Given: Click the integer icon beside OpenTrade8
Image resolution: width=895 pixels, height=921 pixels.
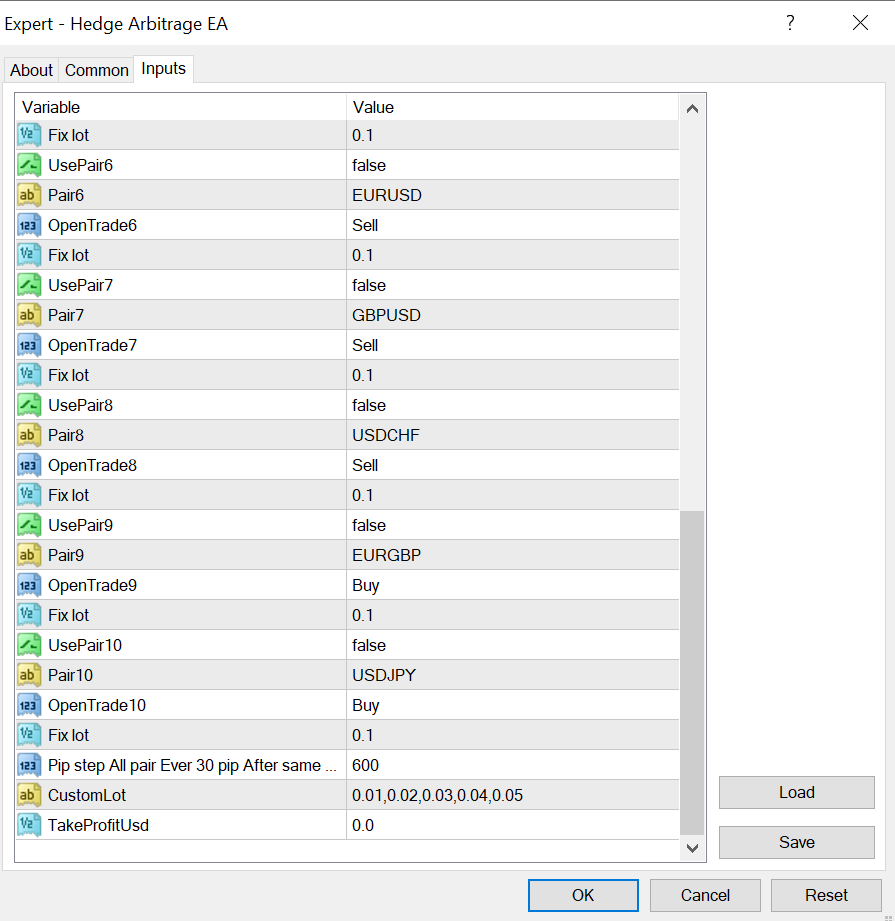Looking at the screenshot, I should [29, 465].
